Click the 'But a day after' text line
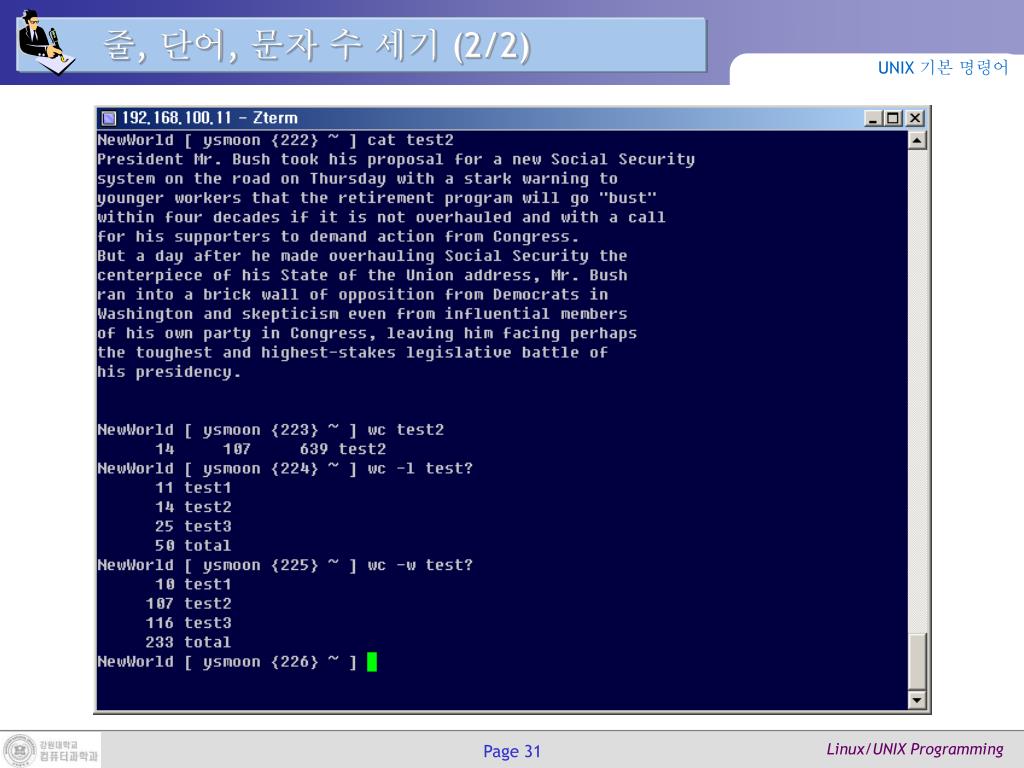 pyautogui.click(x=362, y=256)
